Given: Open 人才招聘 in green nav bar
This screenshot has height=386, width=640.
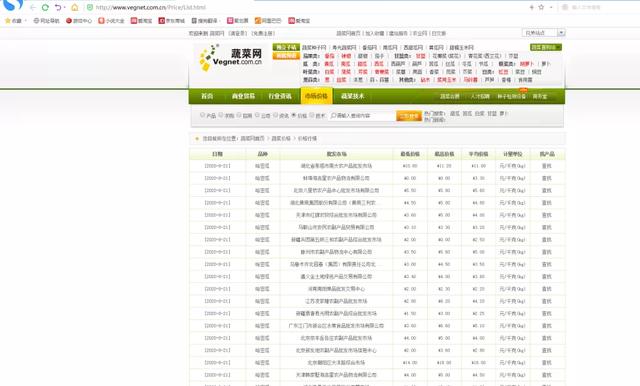Looking at the screenshot, I should tap(480, 96).
